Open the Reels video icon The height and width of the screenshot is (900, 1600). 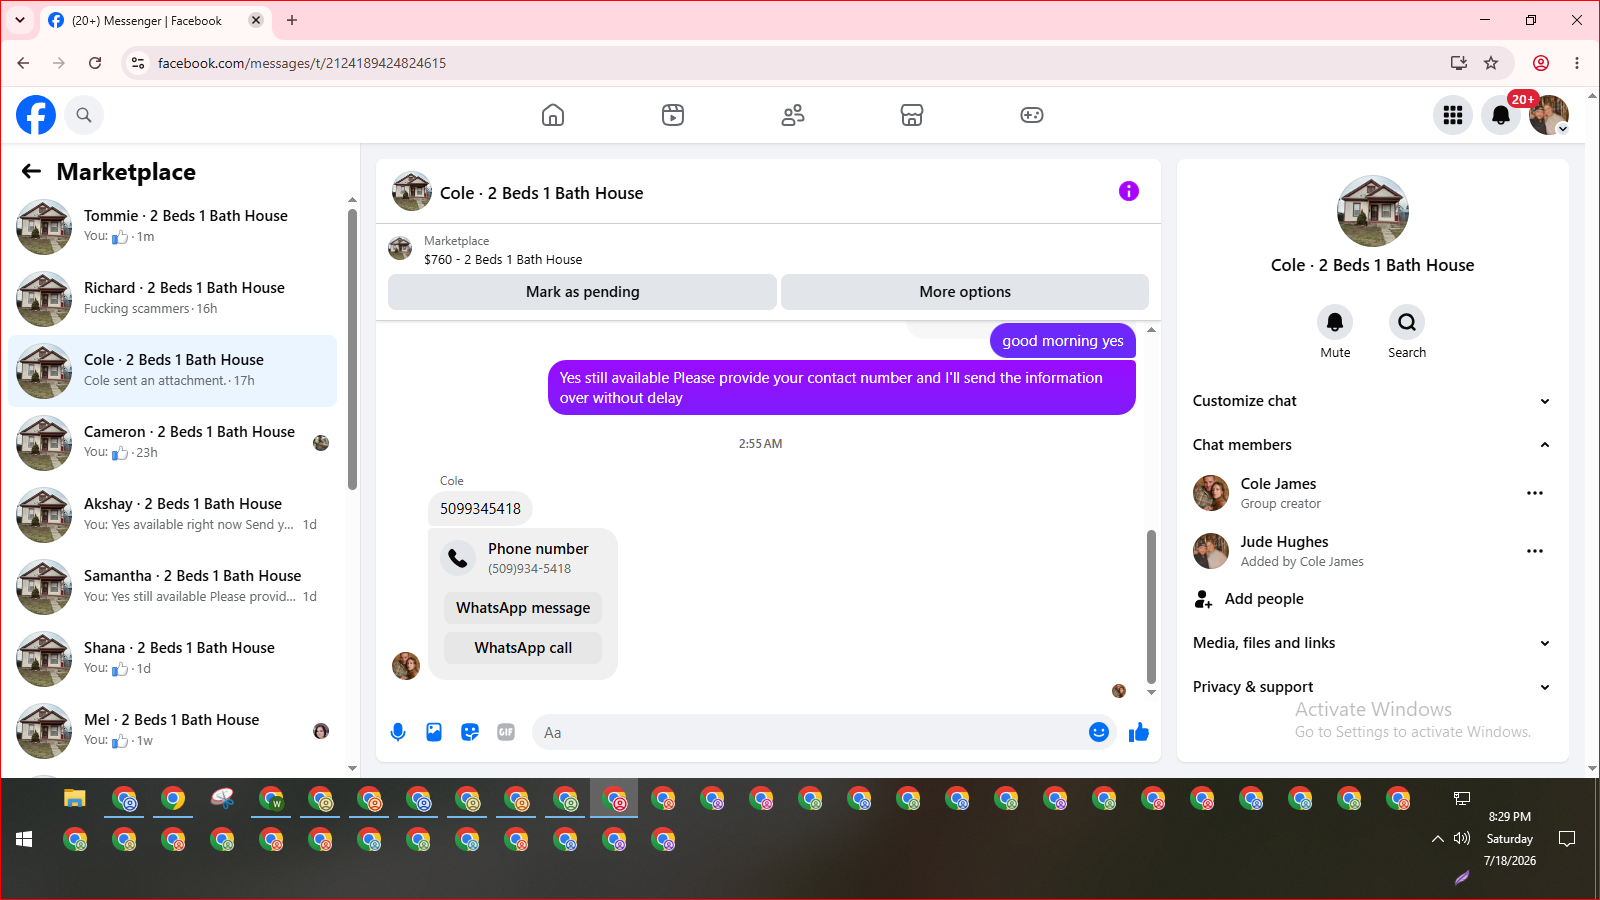point(673,115)
